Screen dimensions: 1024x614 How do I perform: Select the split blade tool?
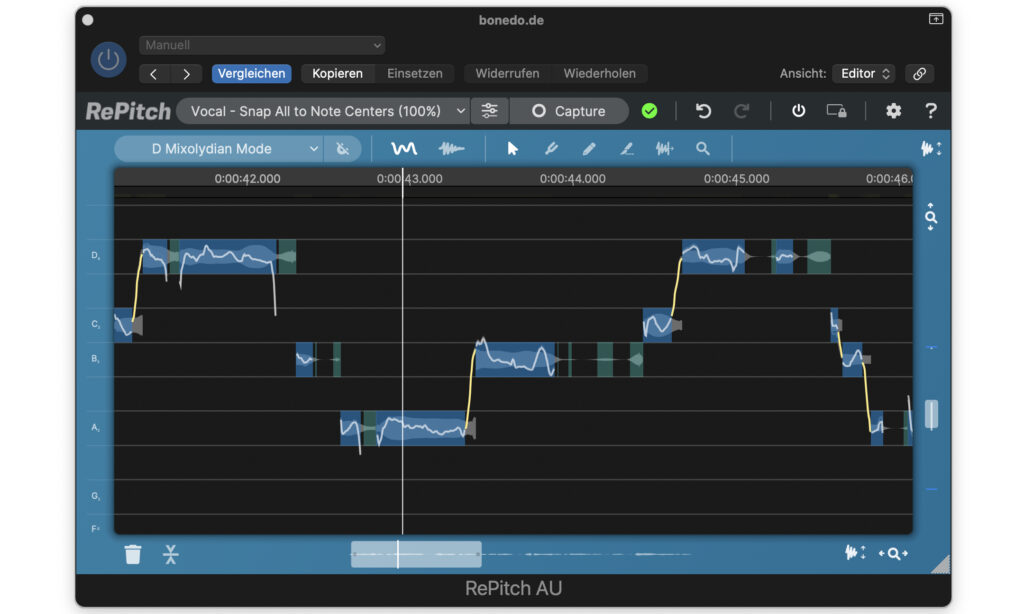(551, 149)
